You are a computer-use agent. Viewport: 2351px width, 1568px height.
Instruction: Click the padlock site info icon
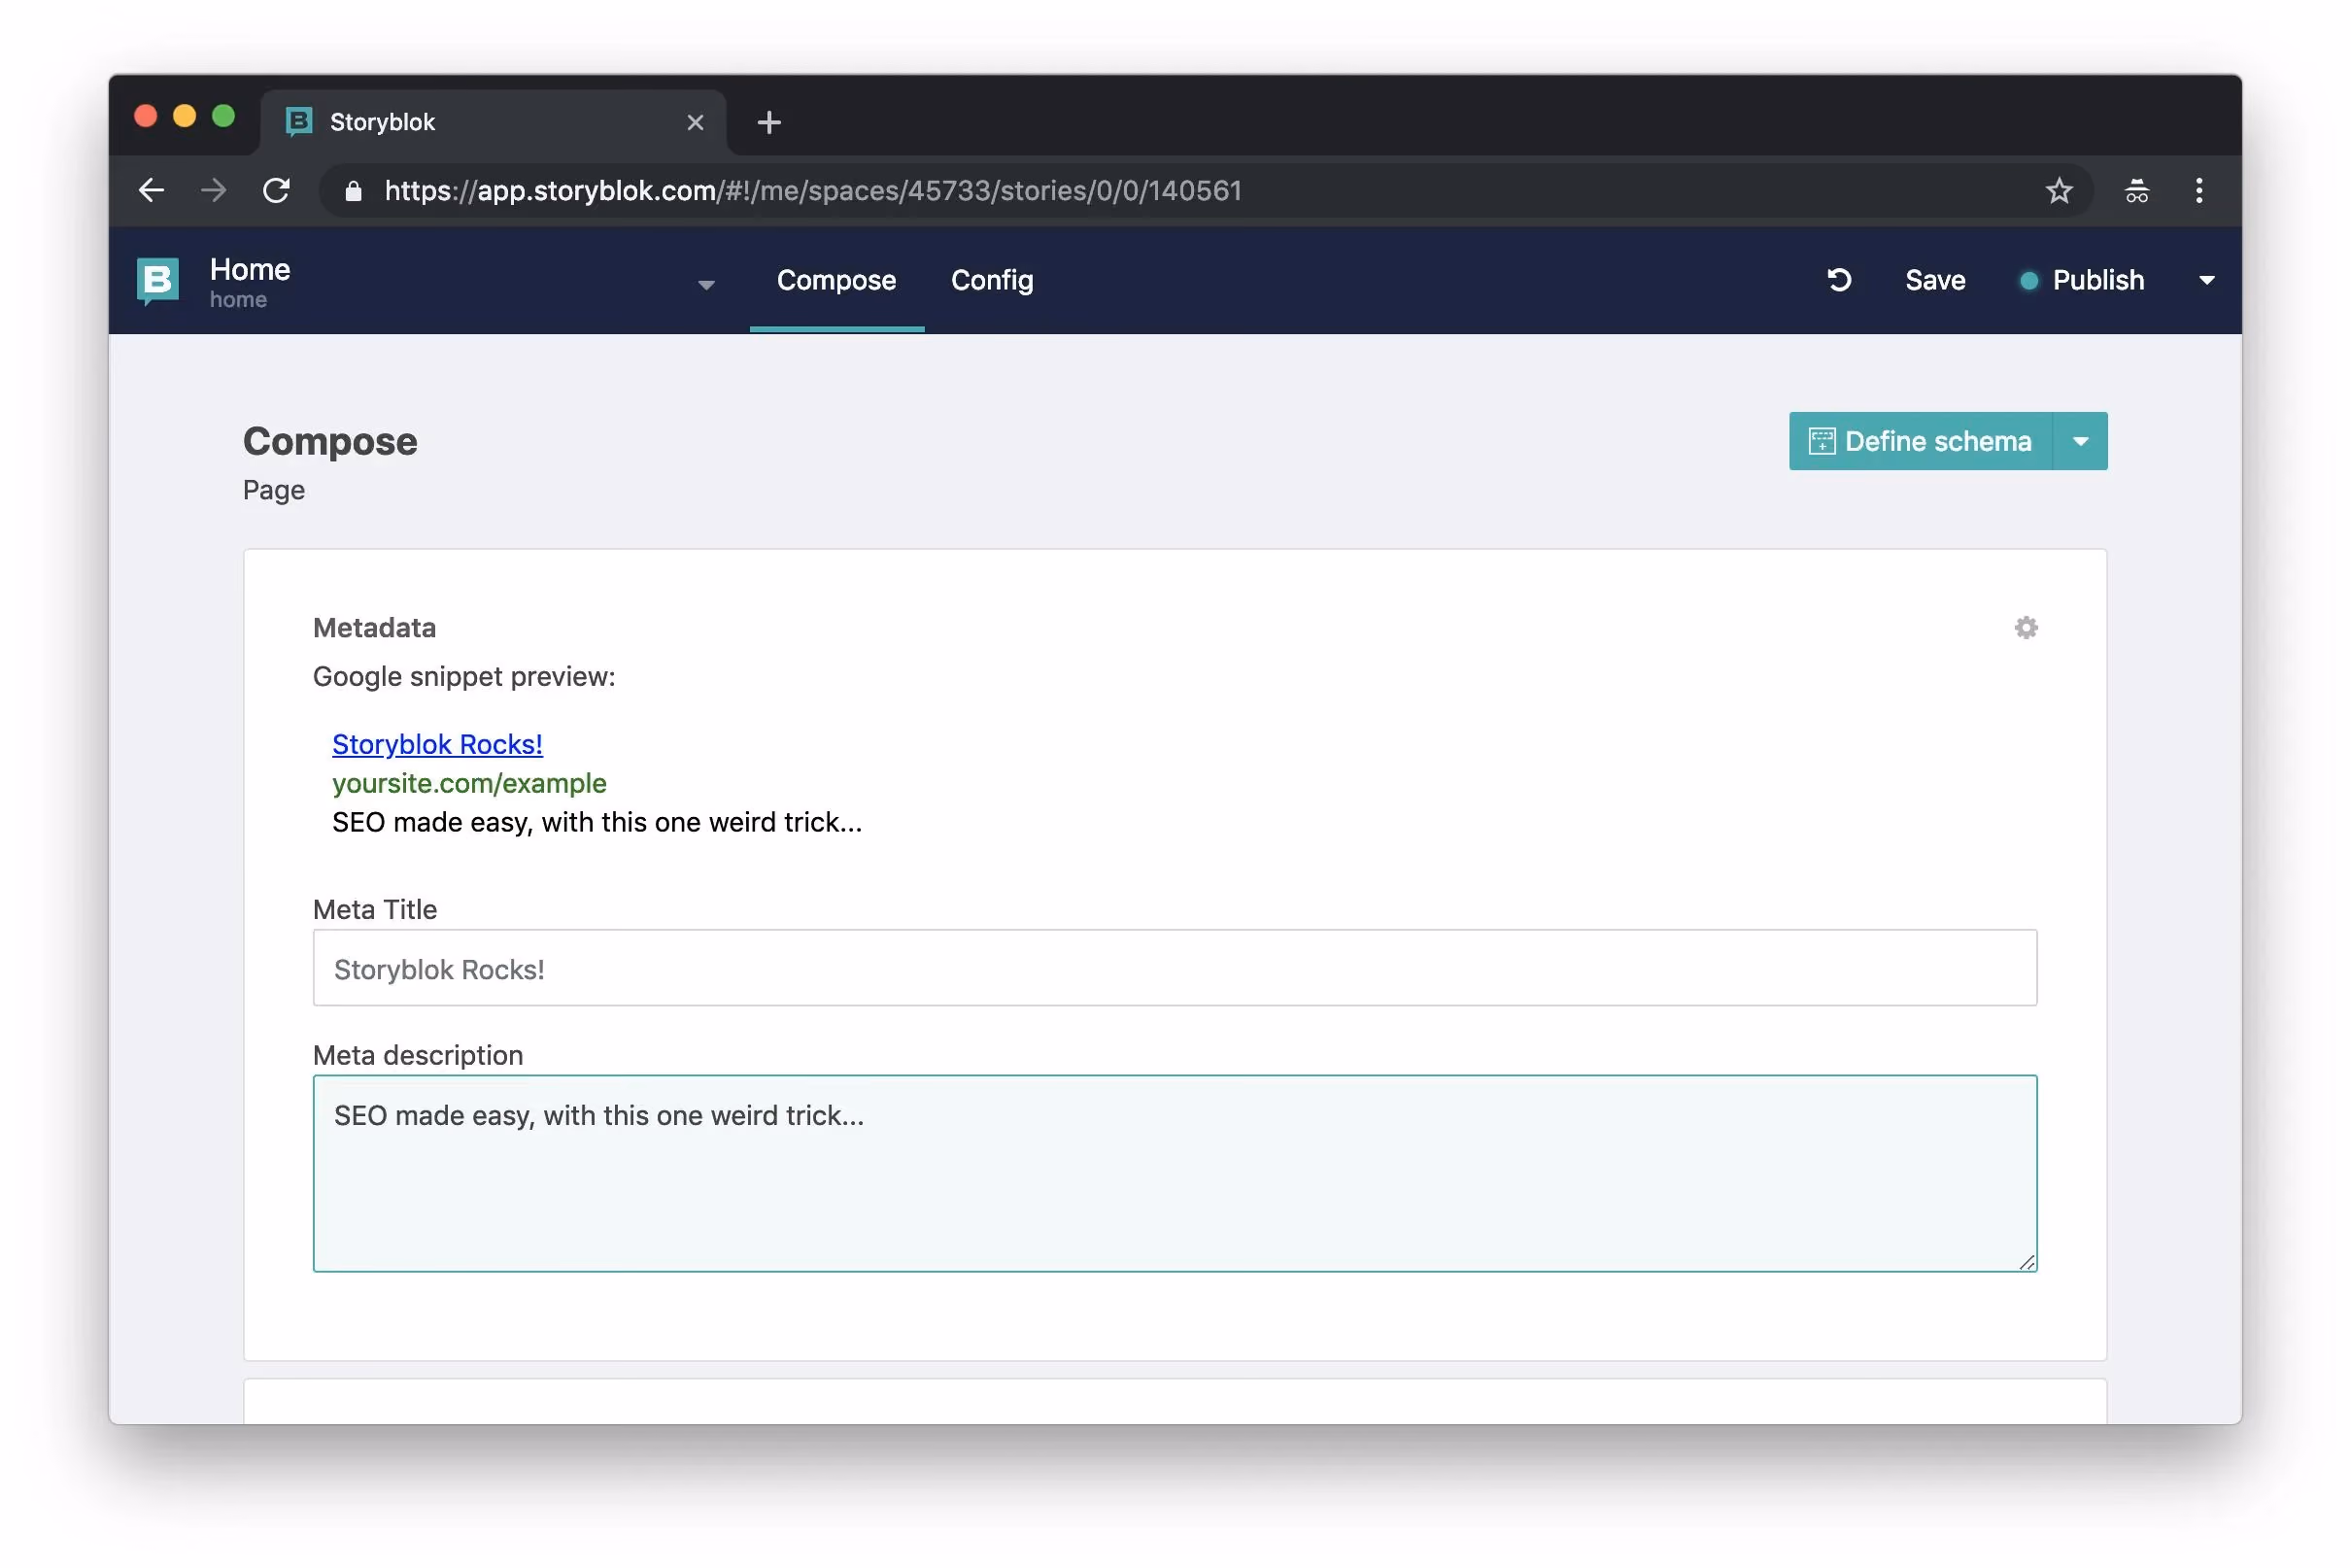pos(353,190)
